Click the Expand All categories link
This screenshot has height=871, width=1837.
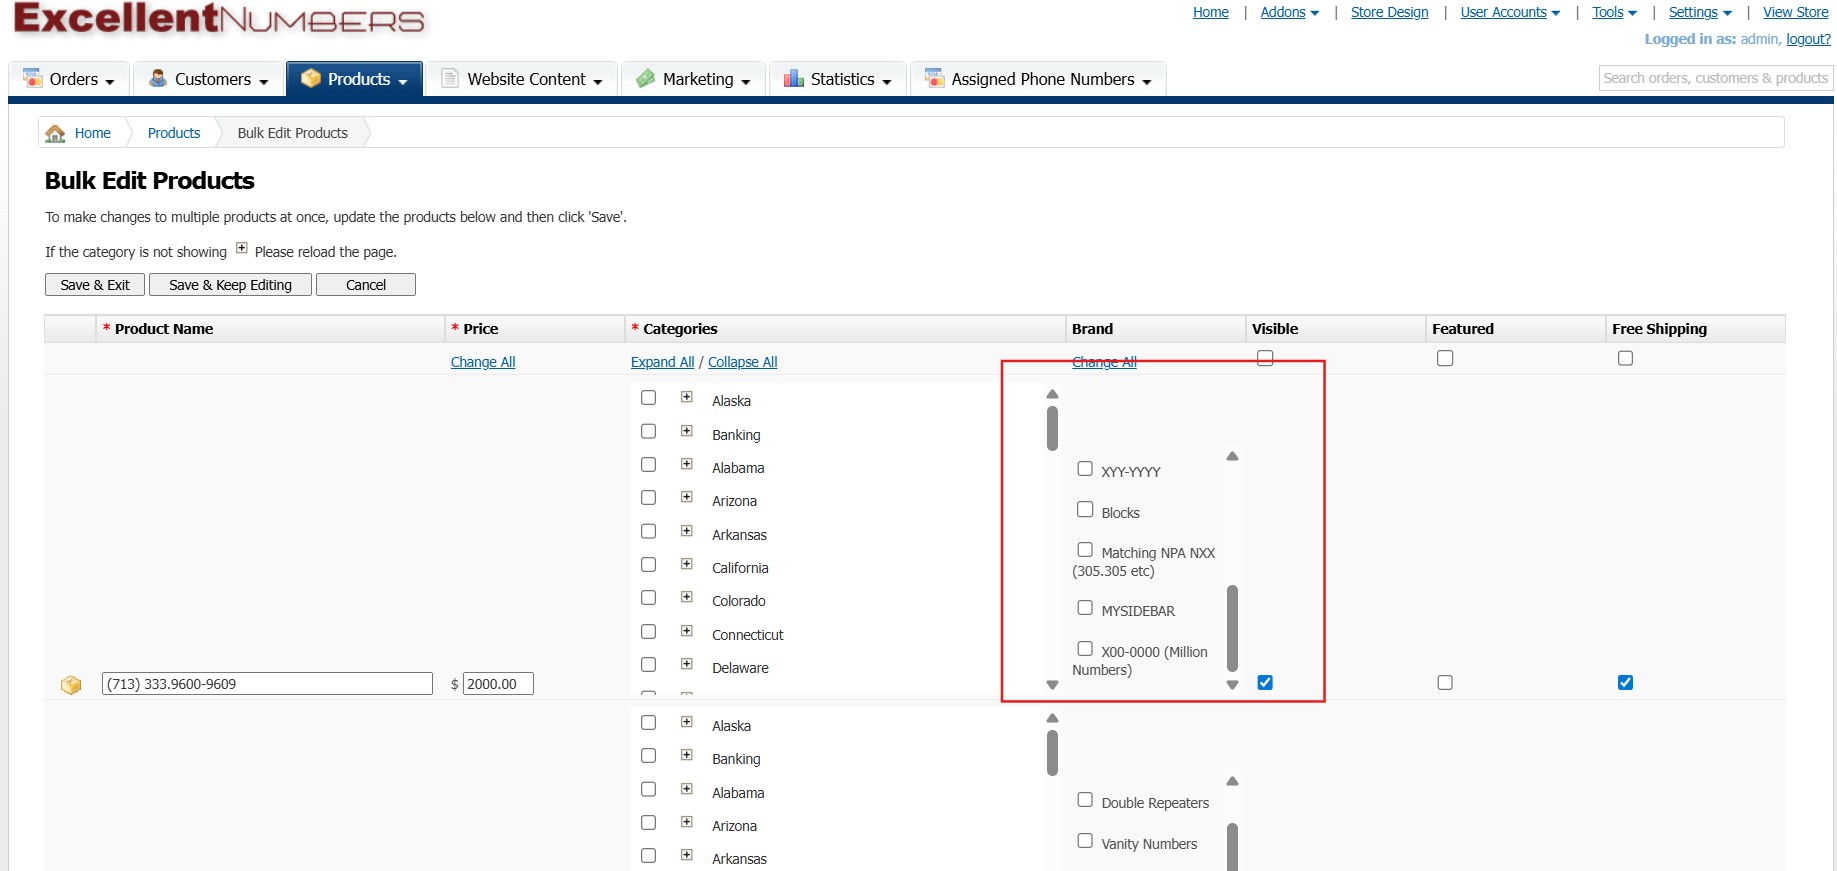point(662,362)
